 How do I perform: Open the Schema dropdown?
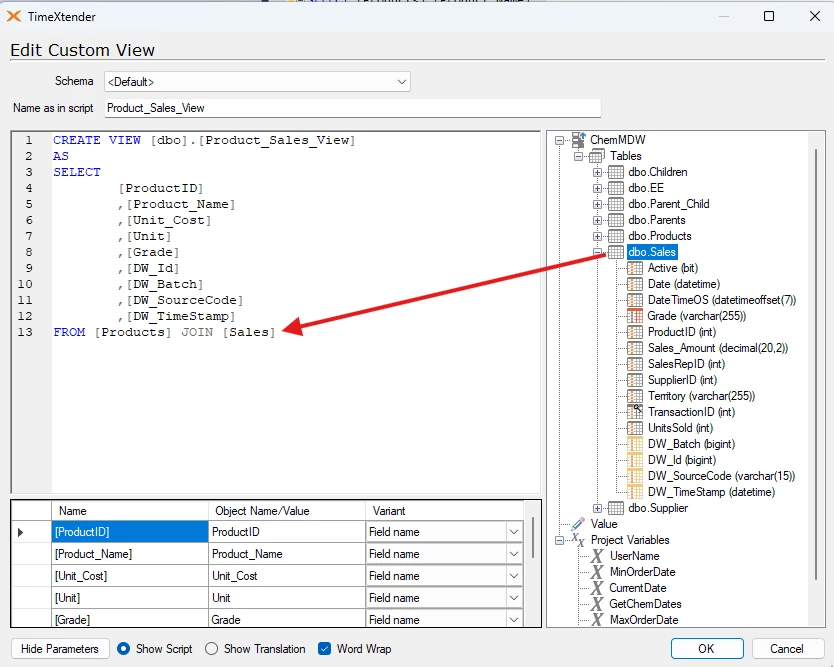(x=402, y=82)
